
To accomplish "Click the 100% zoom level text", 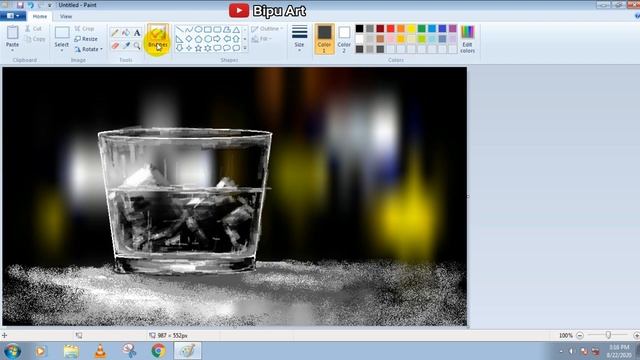I will (566, 336).
